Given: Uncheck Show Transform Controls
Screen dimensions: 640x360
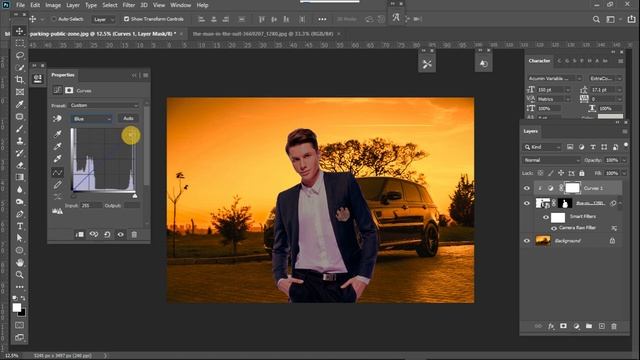Looking at the screenshot, I should 126,19.
